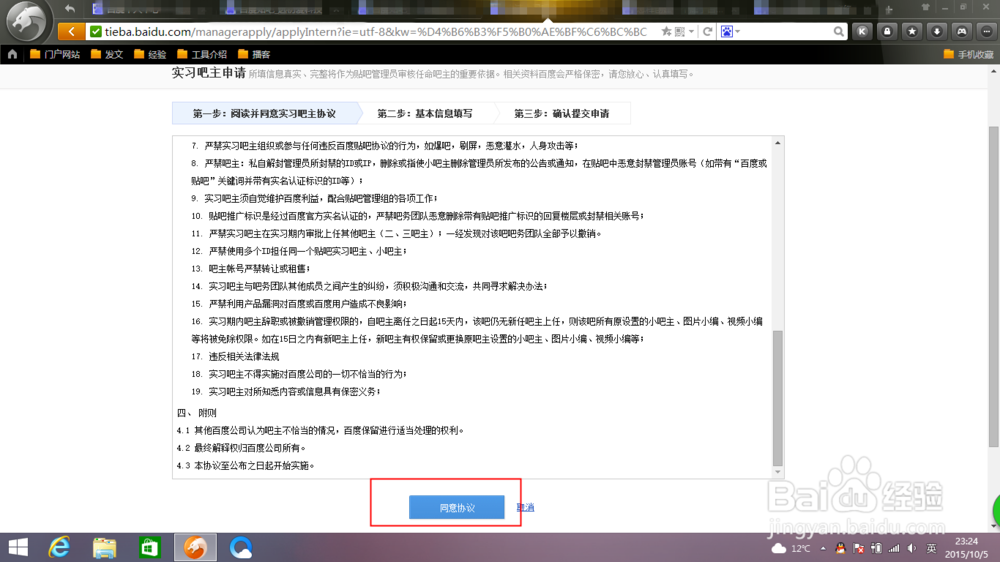Select step 第一步 阅读并同意实习吧主协议
Viewport: 1000px width, 562px height.
264,114
